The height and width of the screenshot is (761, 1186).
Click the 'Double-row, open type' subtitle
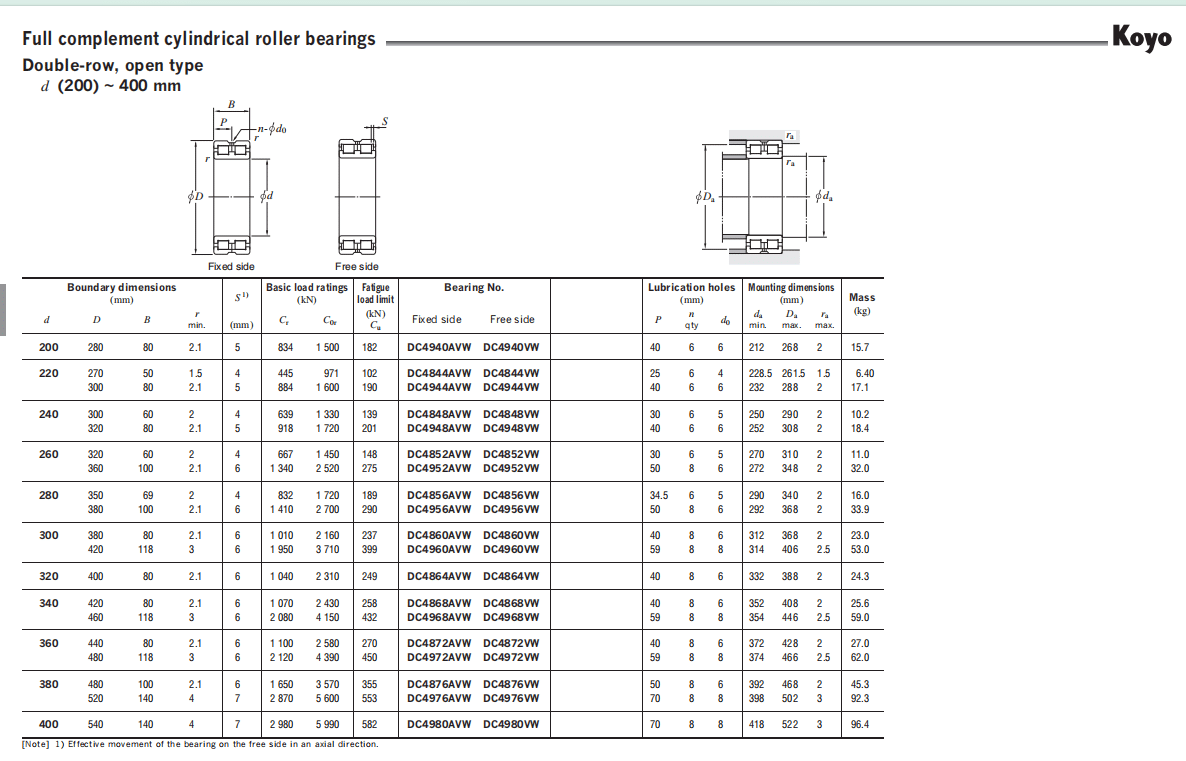tap(113, 66)
